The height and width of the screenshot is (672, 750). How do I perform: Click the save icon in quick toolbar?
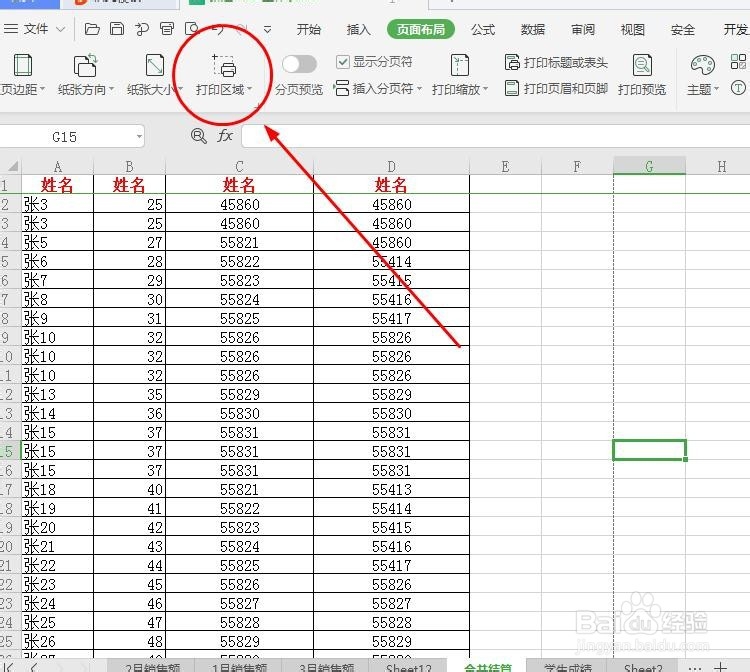(117, 29)
